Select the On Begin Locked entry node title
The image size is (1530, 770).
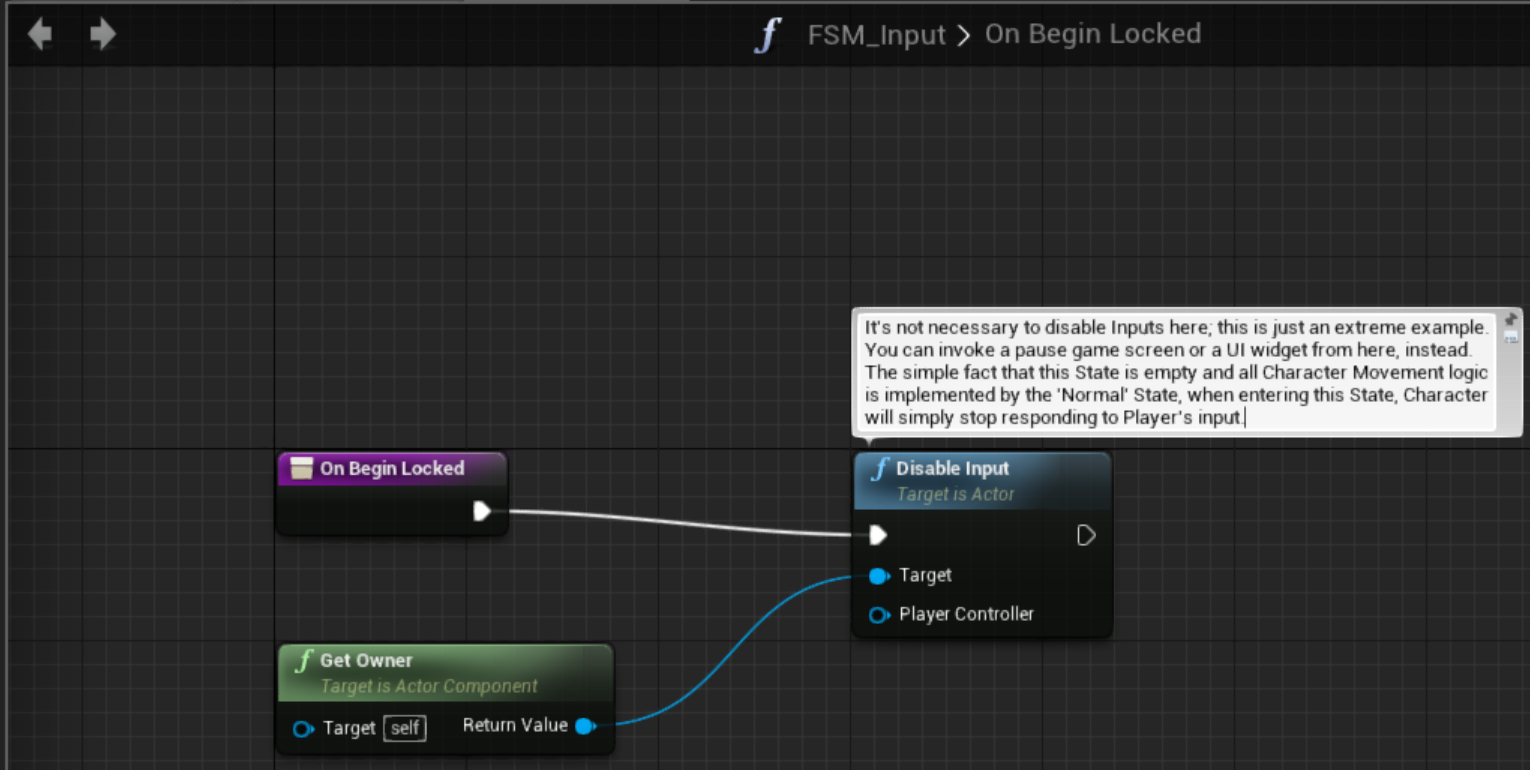tap(391, 468)
